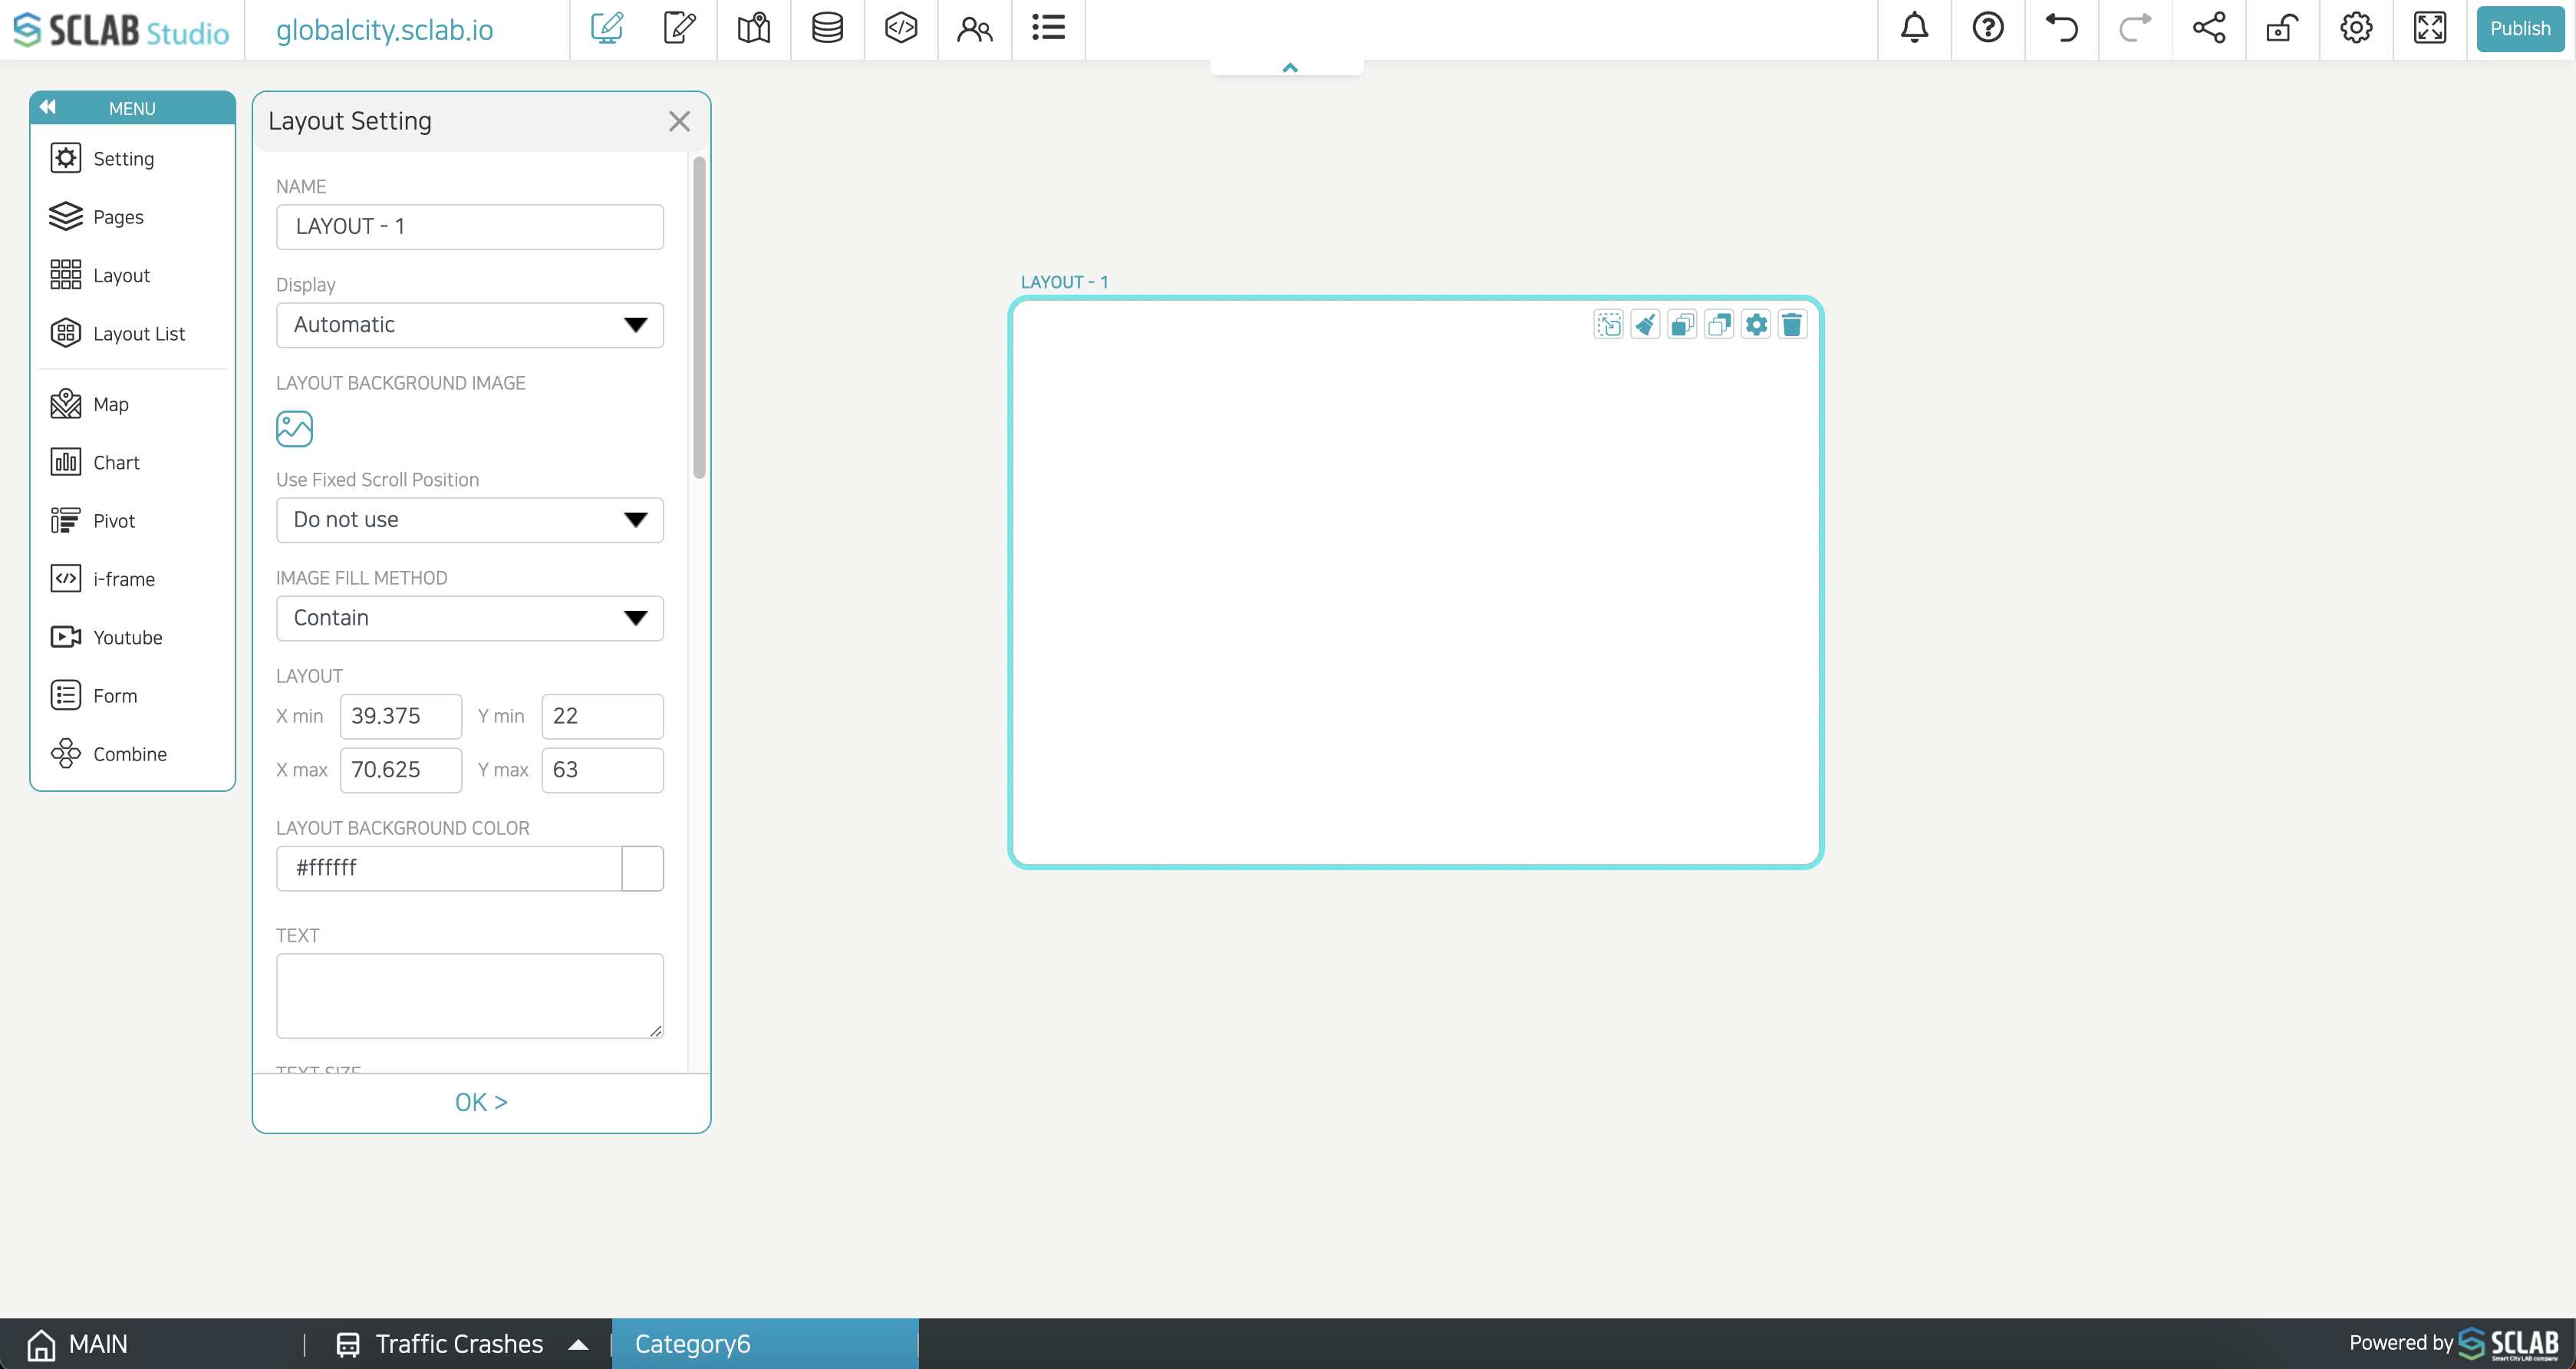The image size is (2576, 1369).
Task: Open LAYOUT - 1 gear settings icon
Action: click(x=1756, y=325)
